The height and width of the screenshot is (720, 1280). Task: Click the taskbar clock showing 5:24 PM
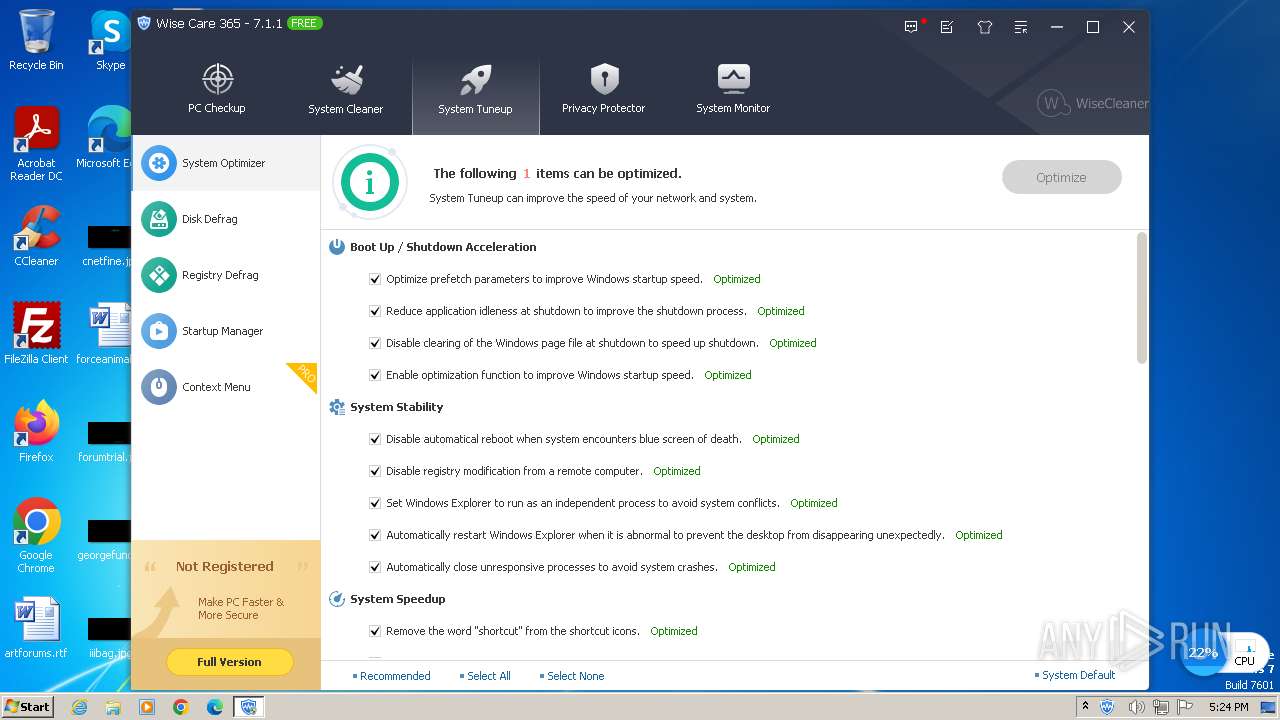click(1228, 707)
